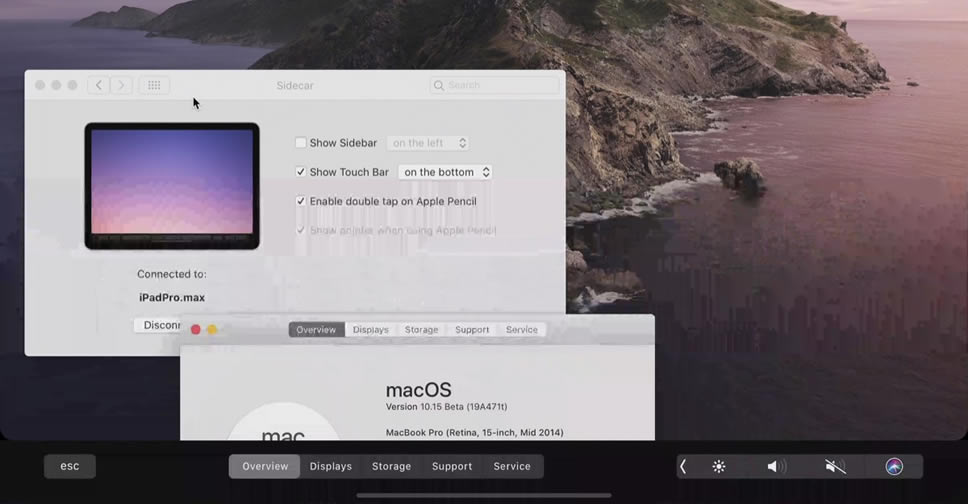Open the sidebar position 'on the left' dropdown

(428, 143)
